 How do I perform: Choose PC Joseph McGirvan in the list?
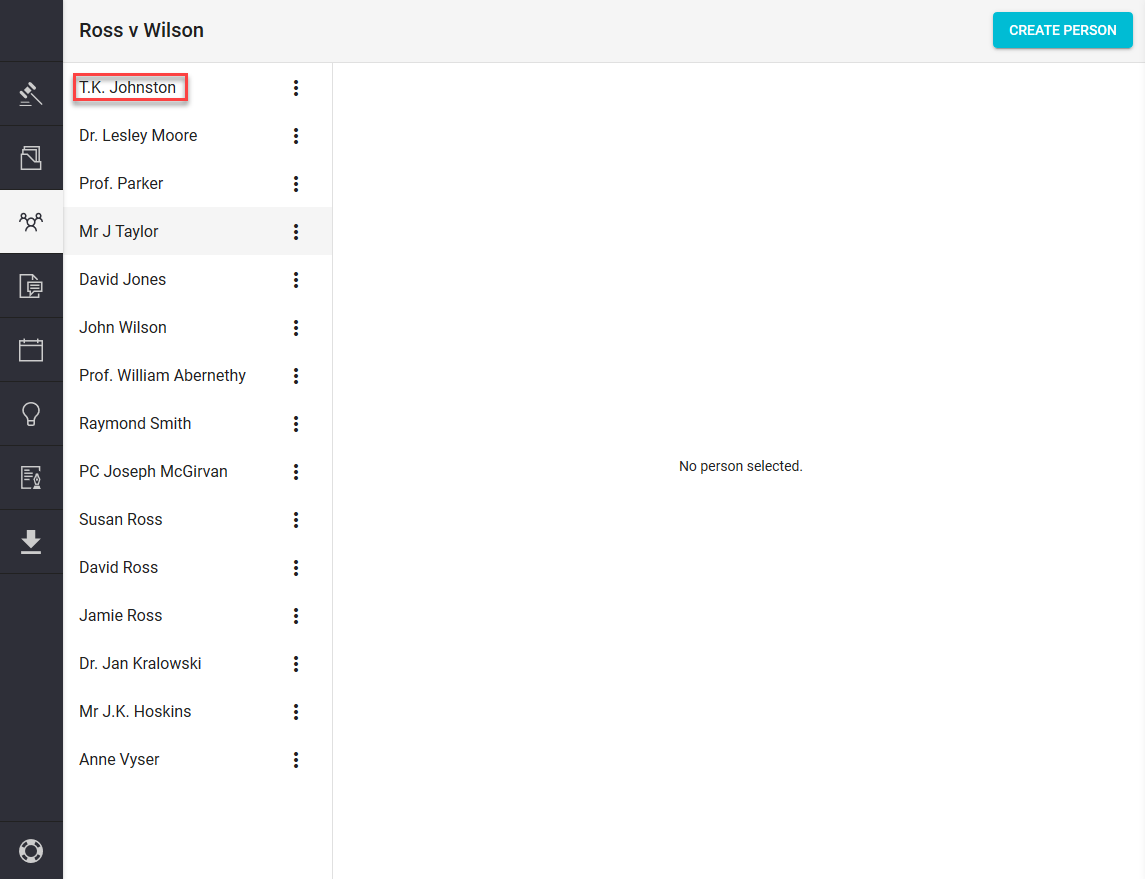tap(153, 472)
